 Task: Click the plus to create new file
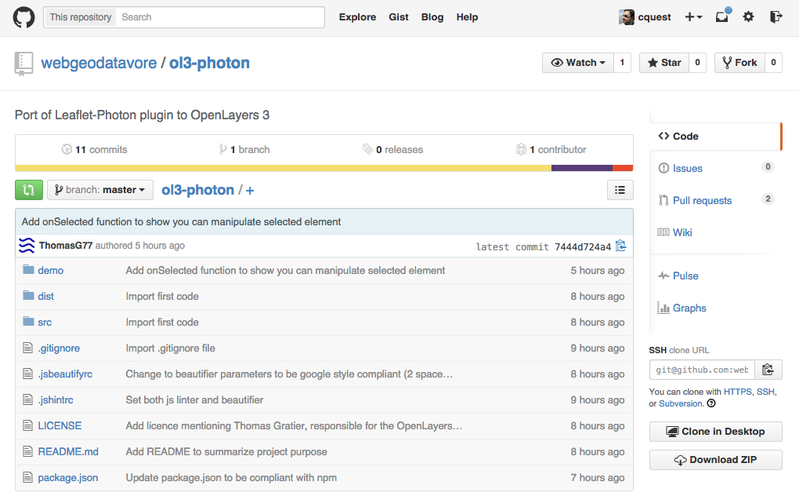(x=250, y=190)
